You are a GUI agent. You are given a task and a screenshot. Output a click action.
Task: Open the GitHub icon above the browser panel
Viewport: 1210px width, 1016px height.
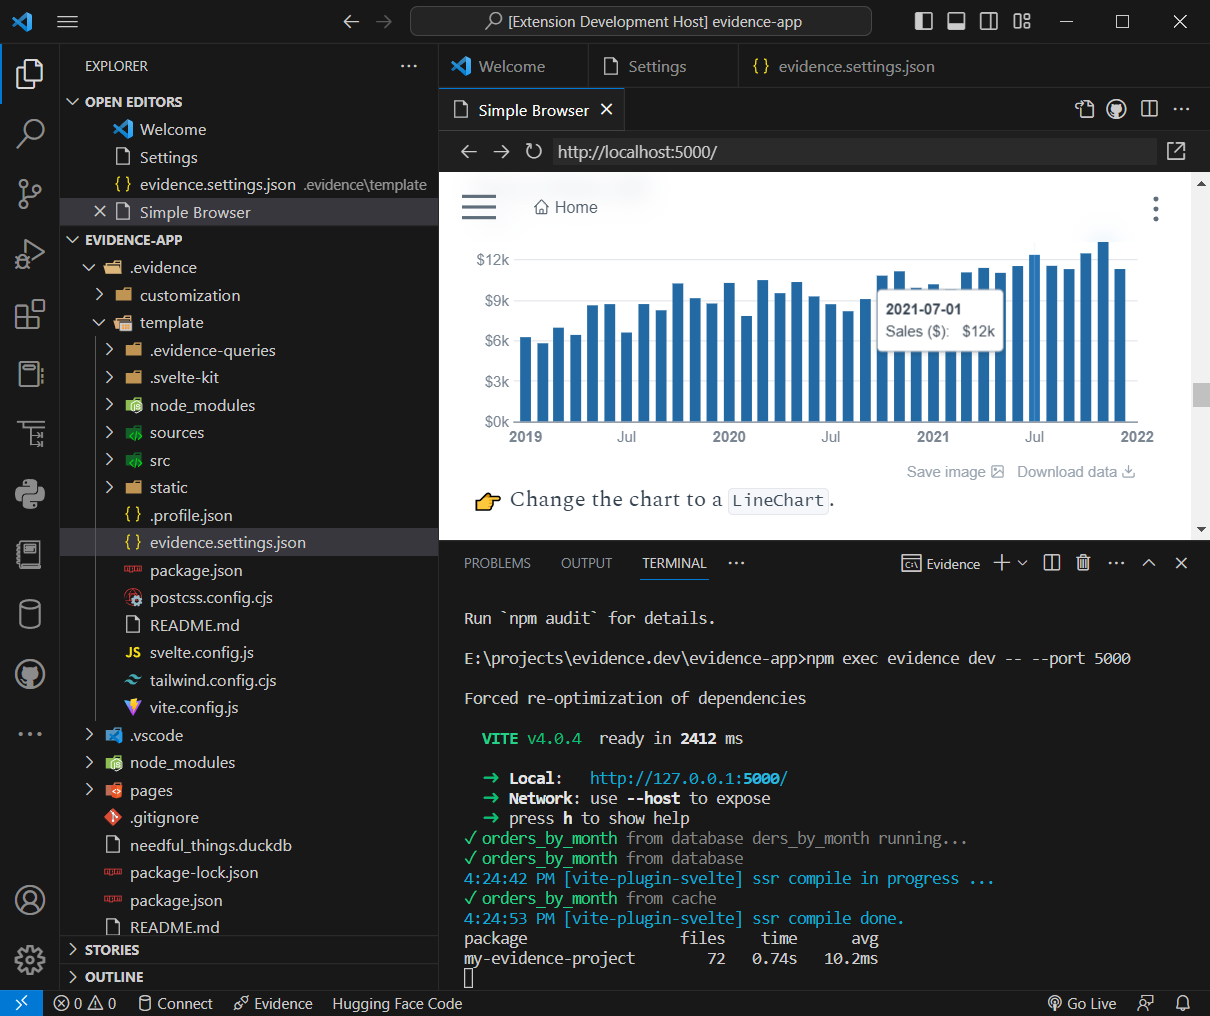(x=1116, y=109)
